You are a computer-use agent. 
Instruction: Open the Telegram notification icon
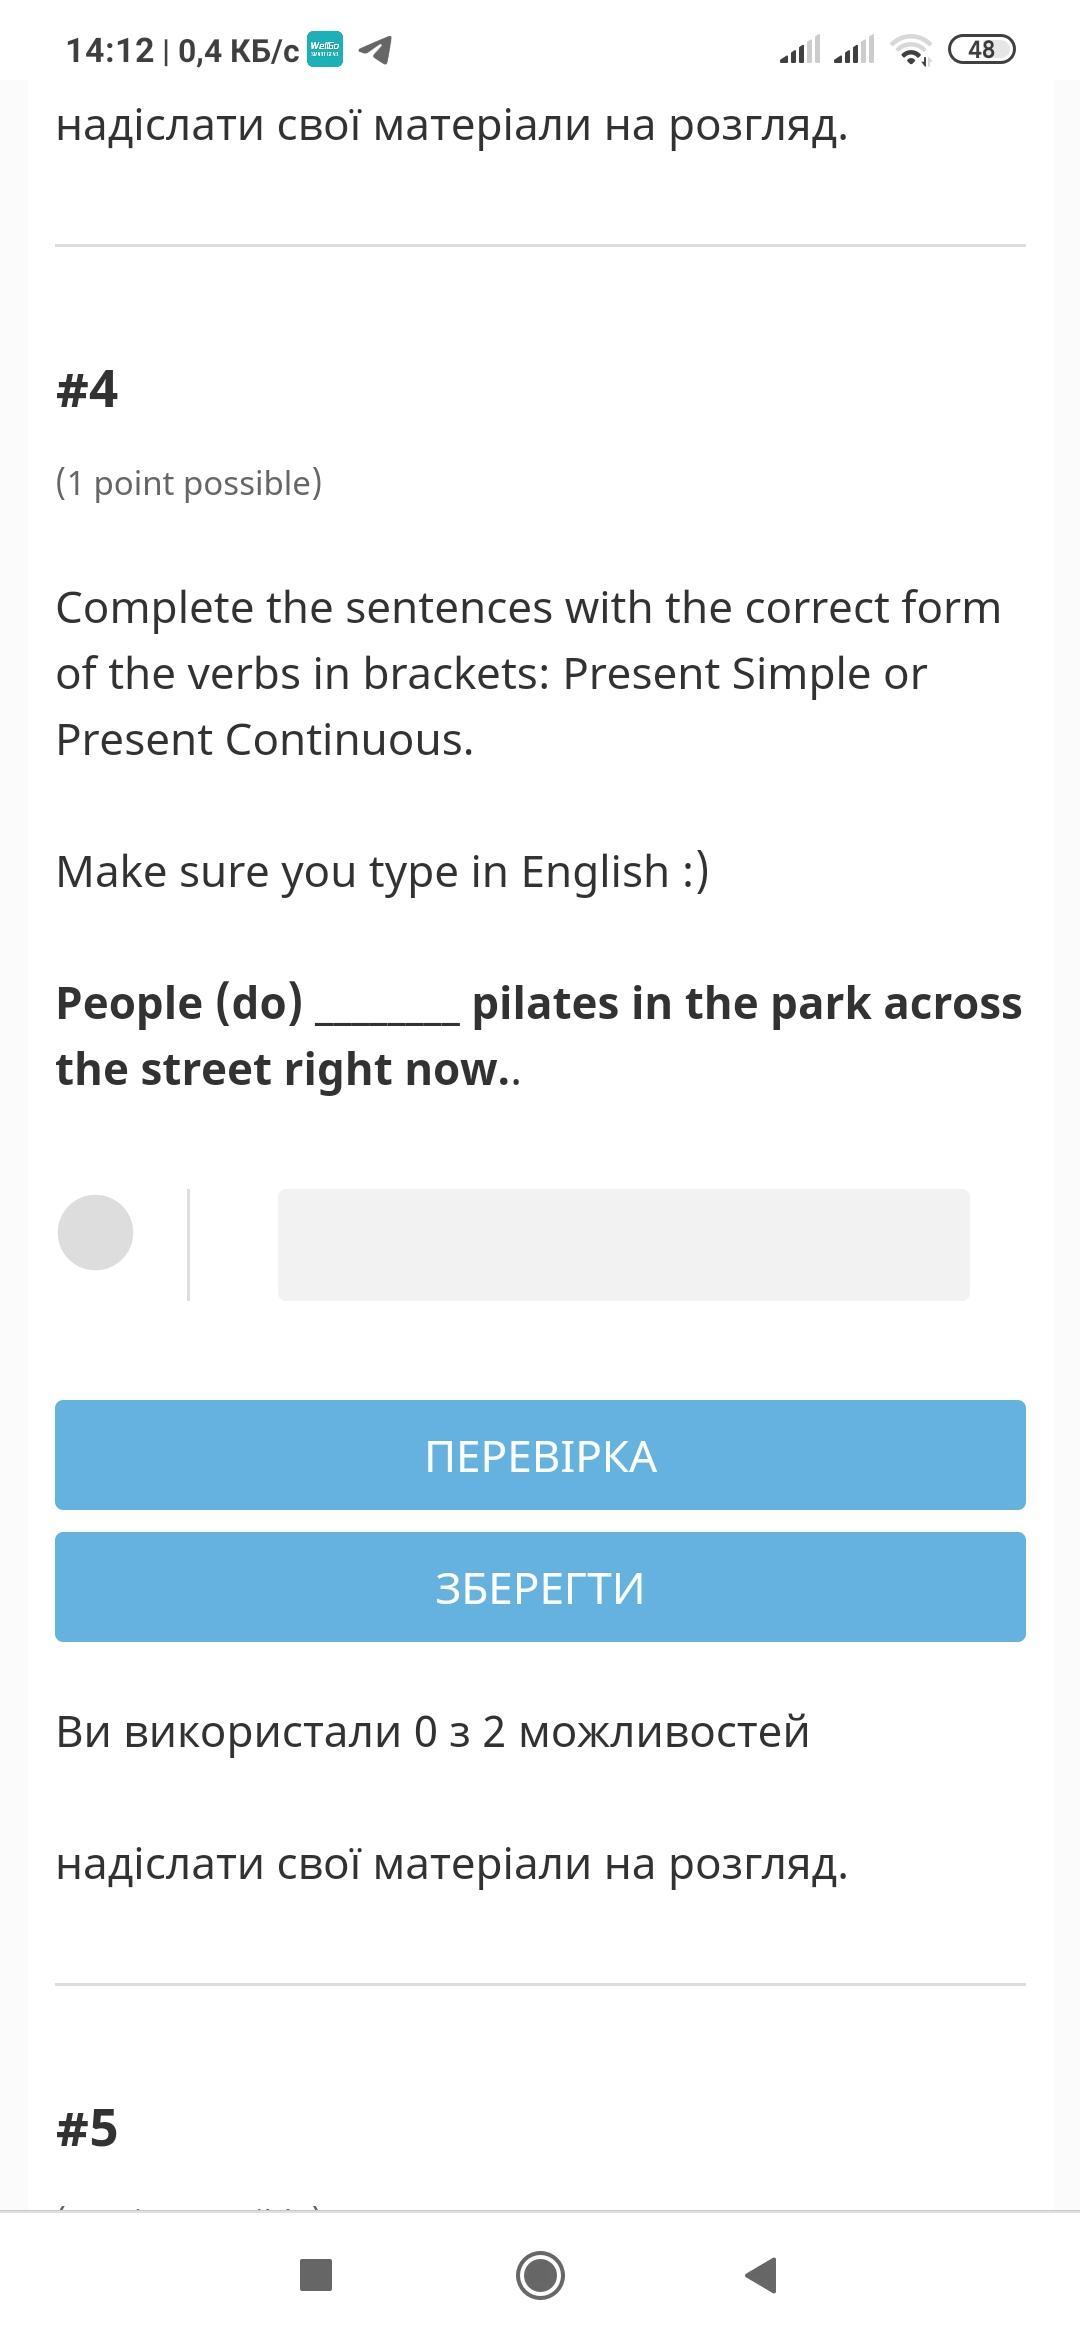pos(375,49)
